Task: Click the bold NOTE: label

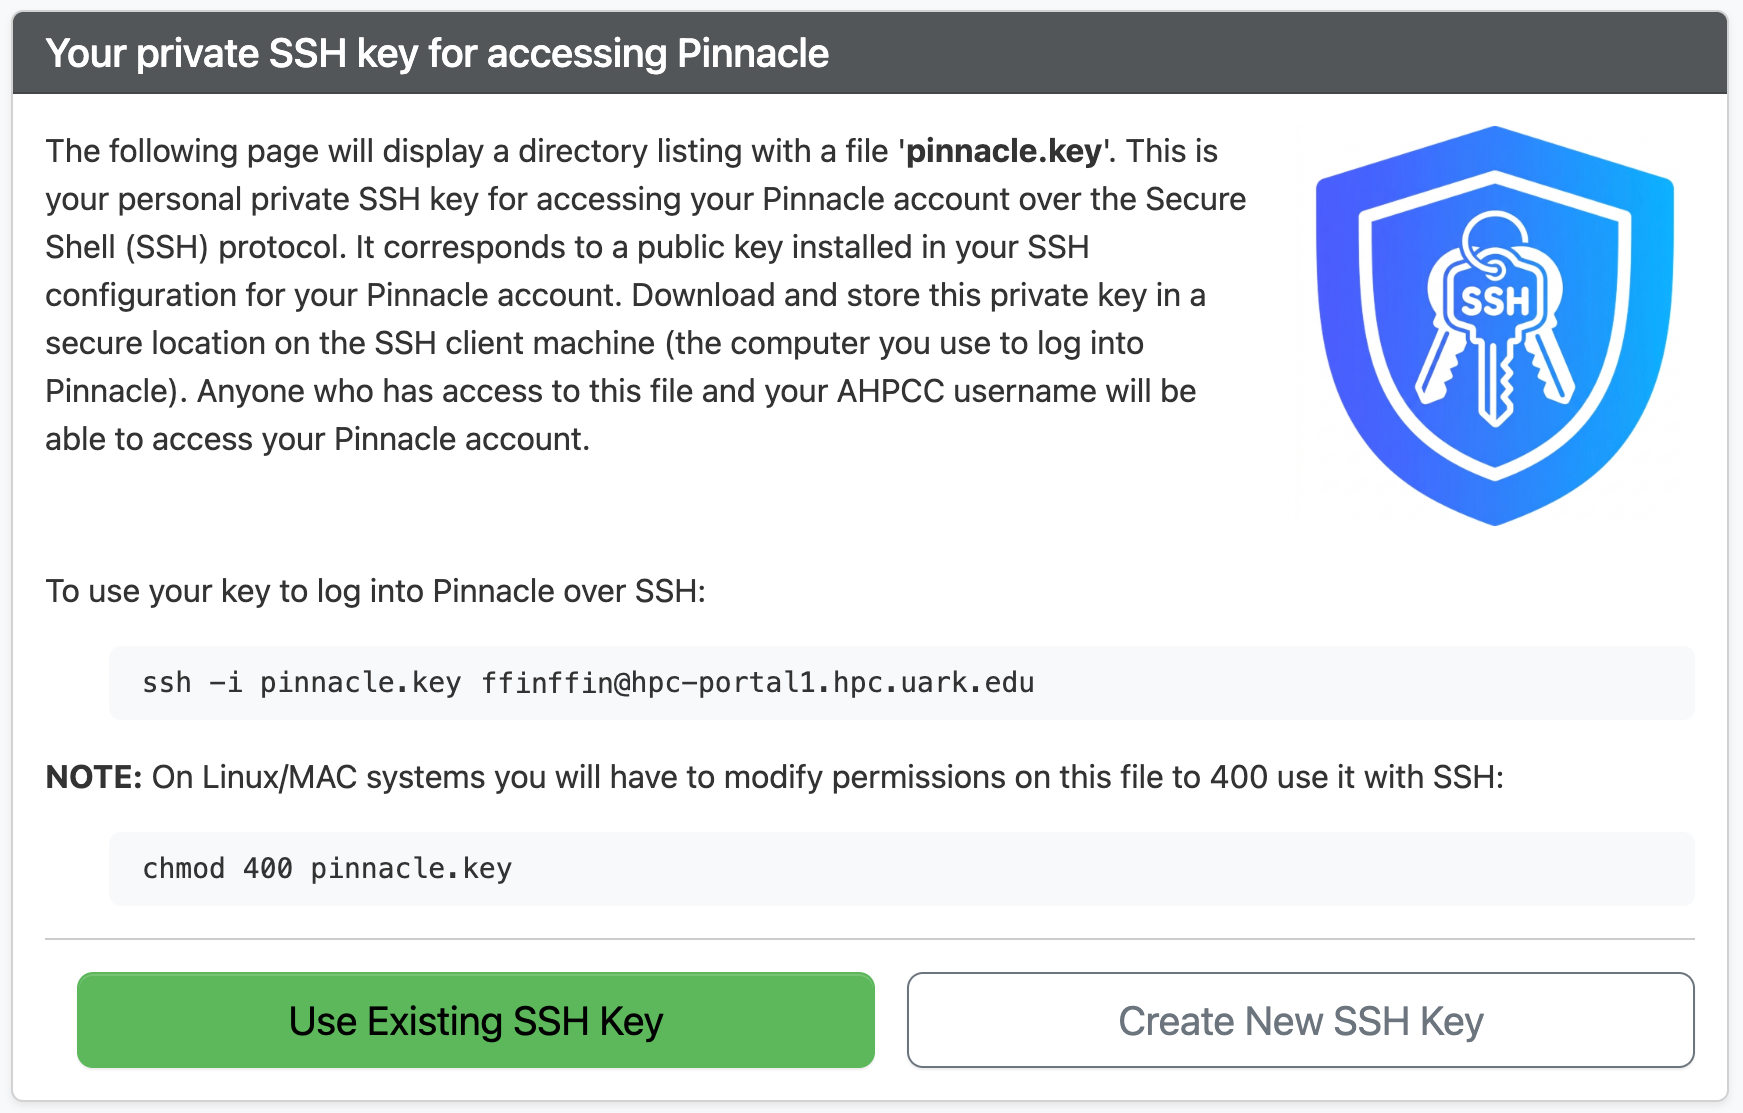Action: [94, 777]
